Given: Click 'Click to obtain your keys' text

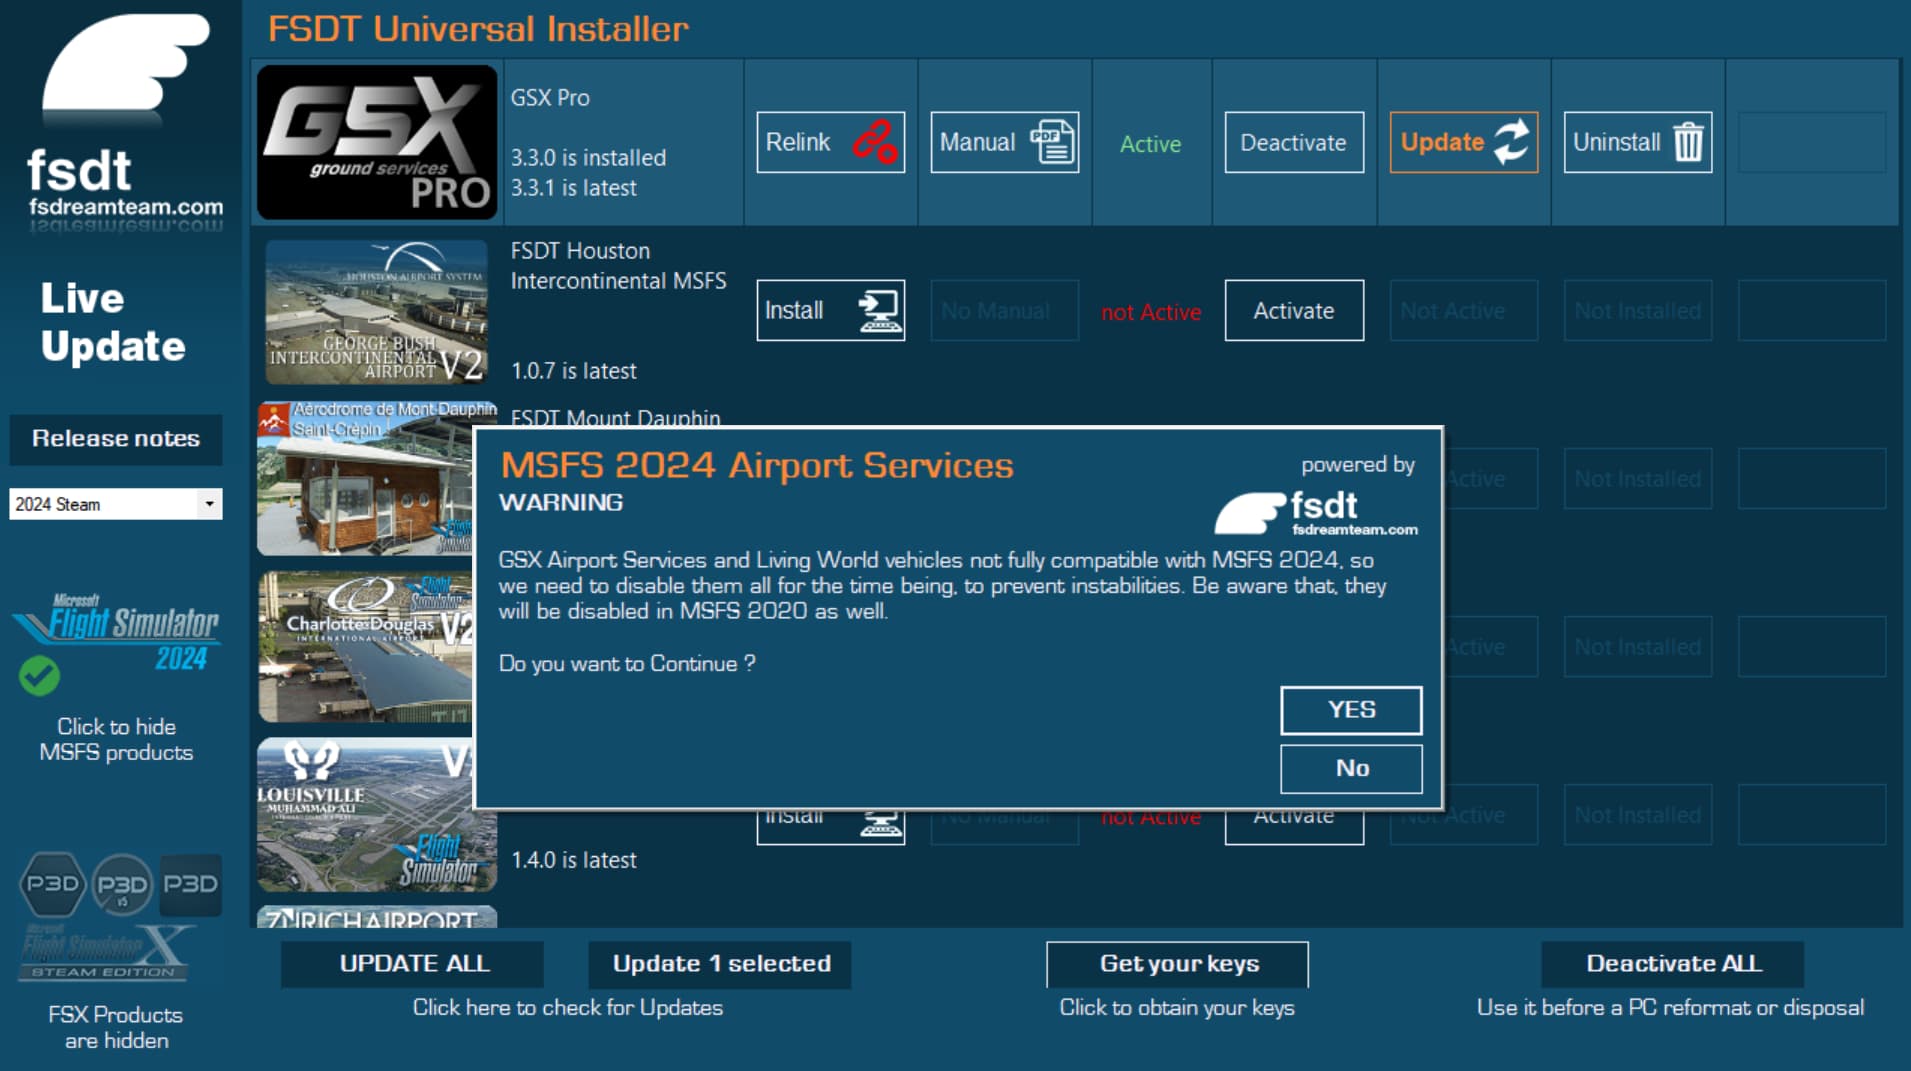Looking at the screenshot, I should point(1177,1007).
